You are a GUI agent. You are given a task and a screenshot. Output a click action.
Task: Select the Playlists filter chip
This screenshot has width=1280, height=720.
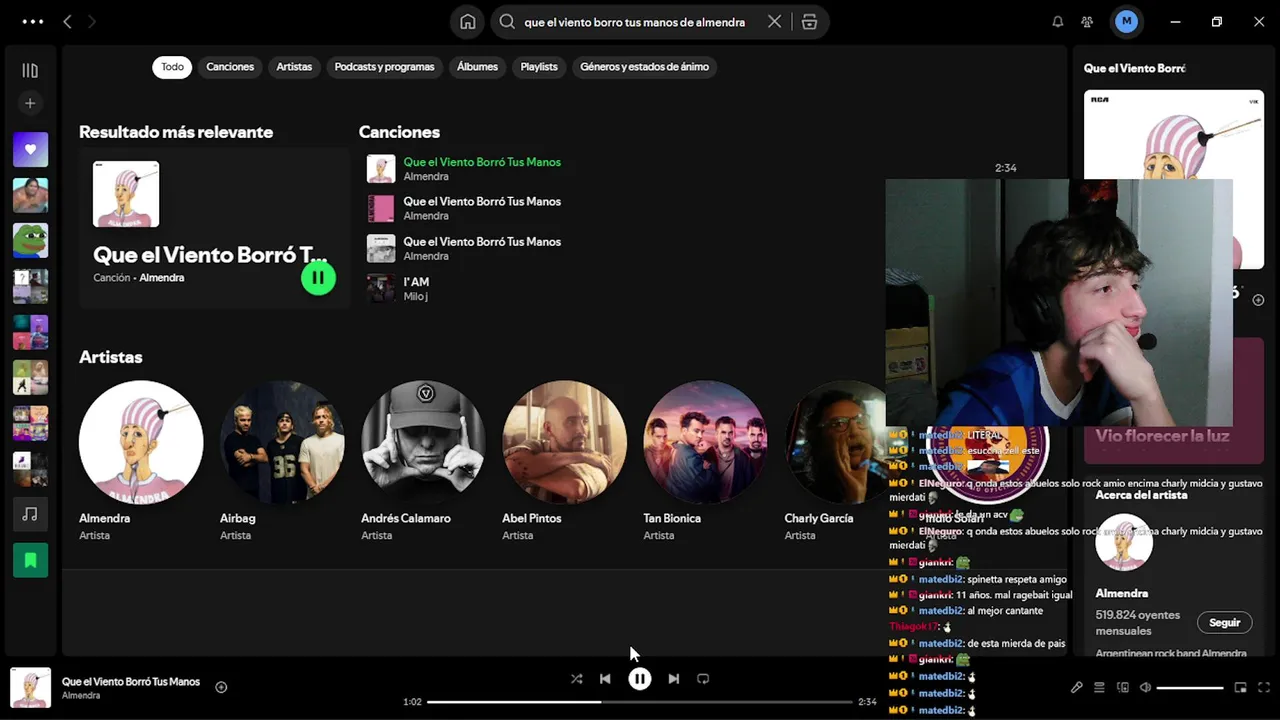click(539, 67)
